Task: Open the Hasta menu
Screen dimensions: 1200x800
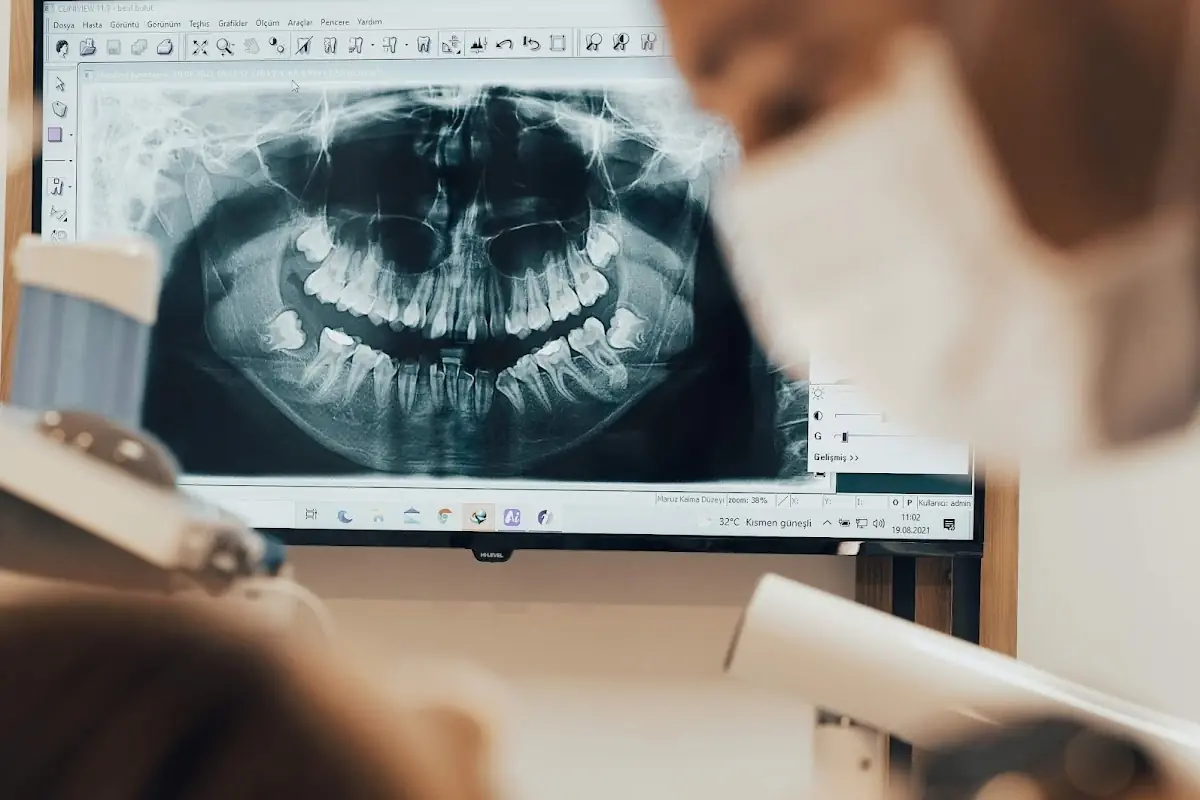Action: [92, 24]
